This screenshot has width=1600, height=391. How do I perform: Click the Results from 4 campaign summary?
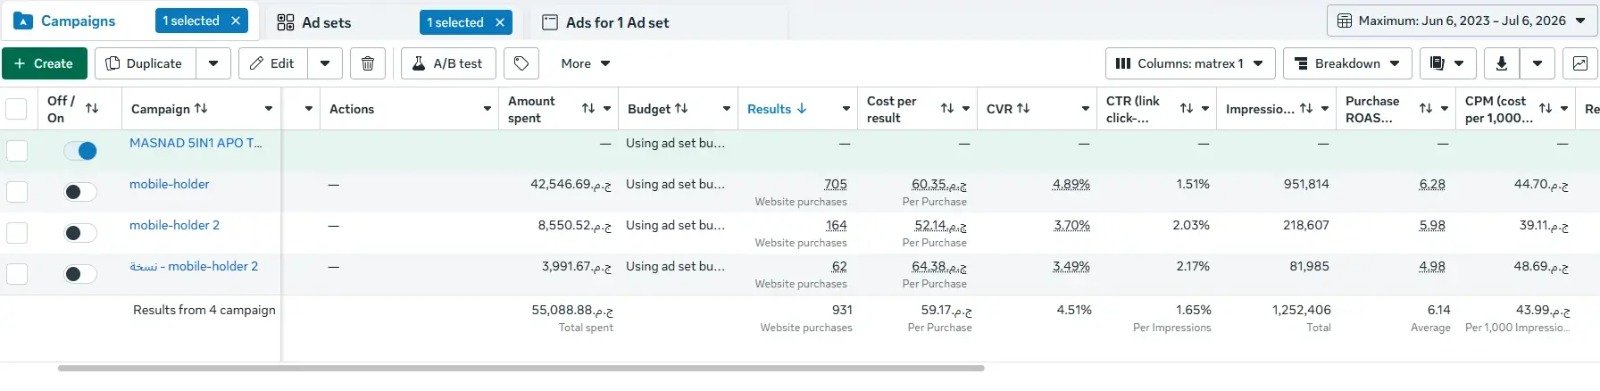(x=204, y=310)
